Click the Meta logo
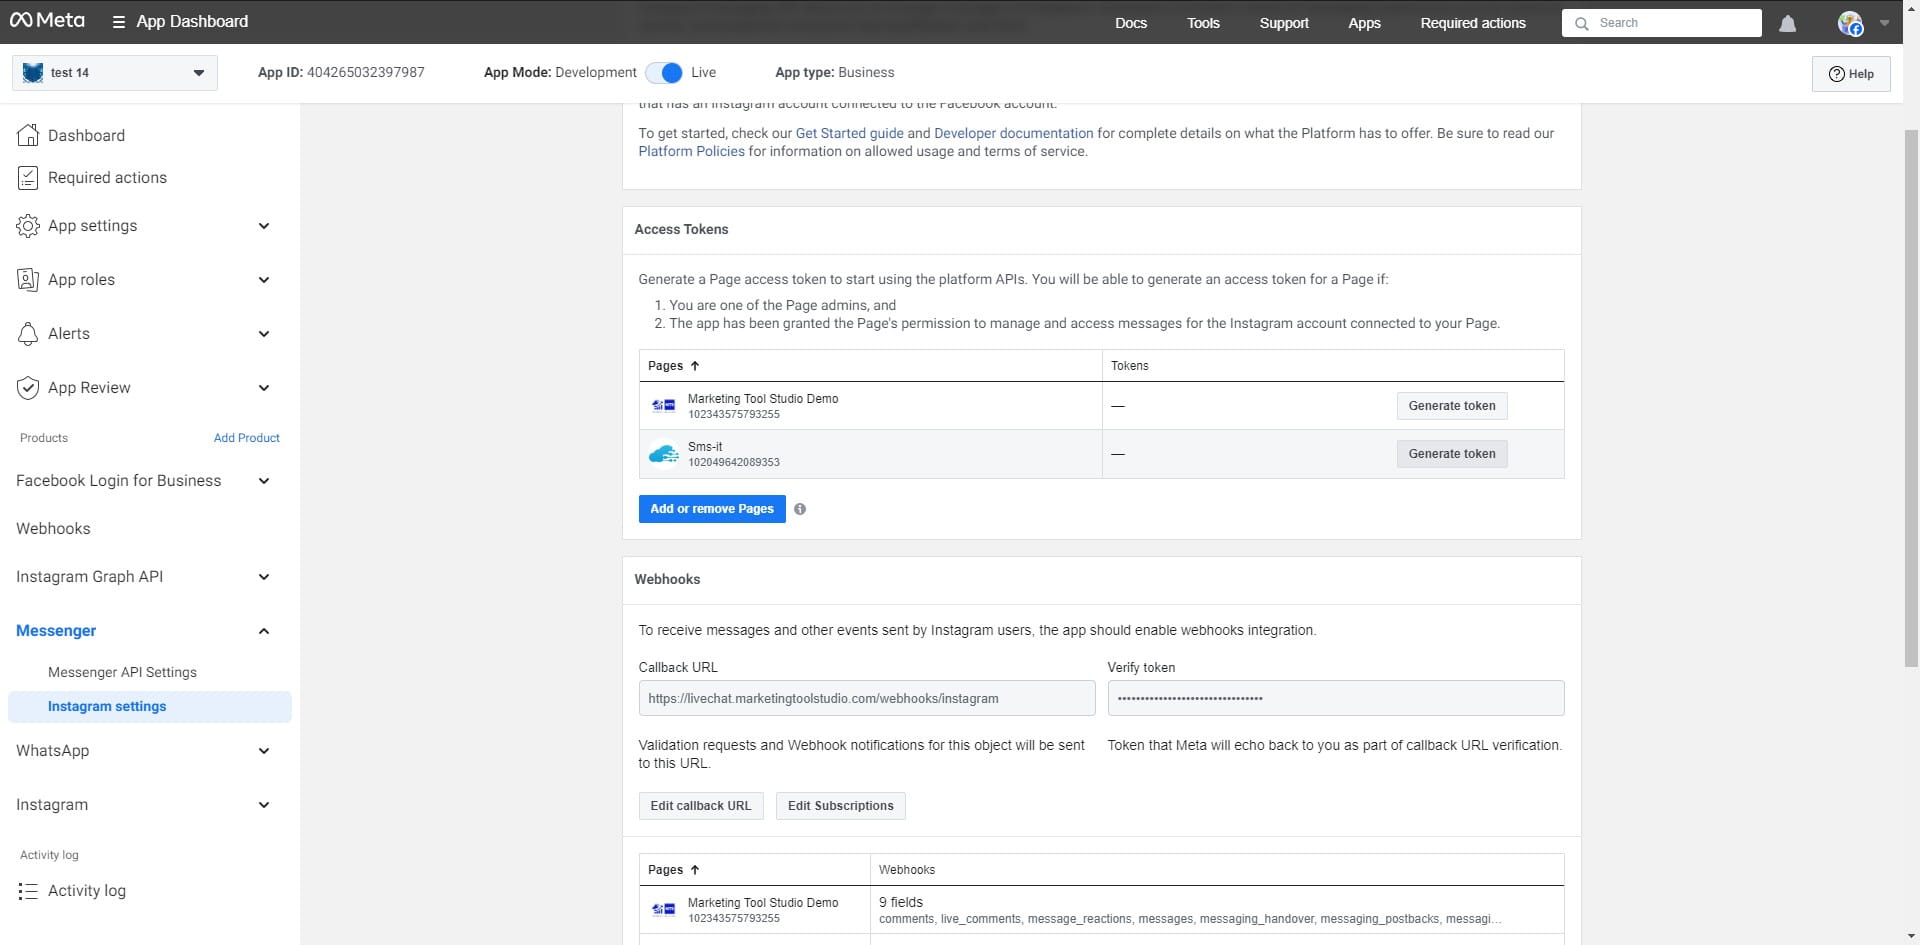Viewport: 1920px width, 945px height. (x=46, y=20)
